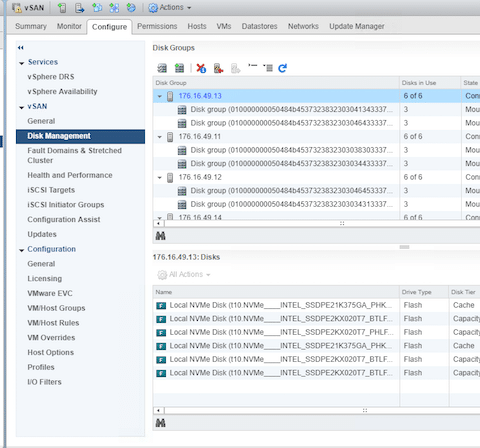Click the Collapse All icon in Disk Groups
Image resolution: width=480 pixels, height=448 pixels.
(253, 66)
